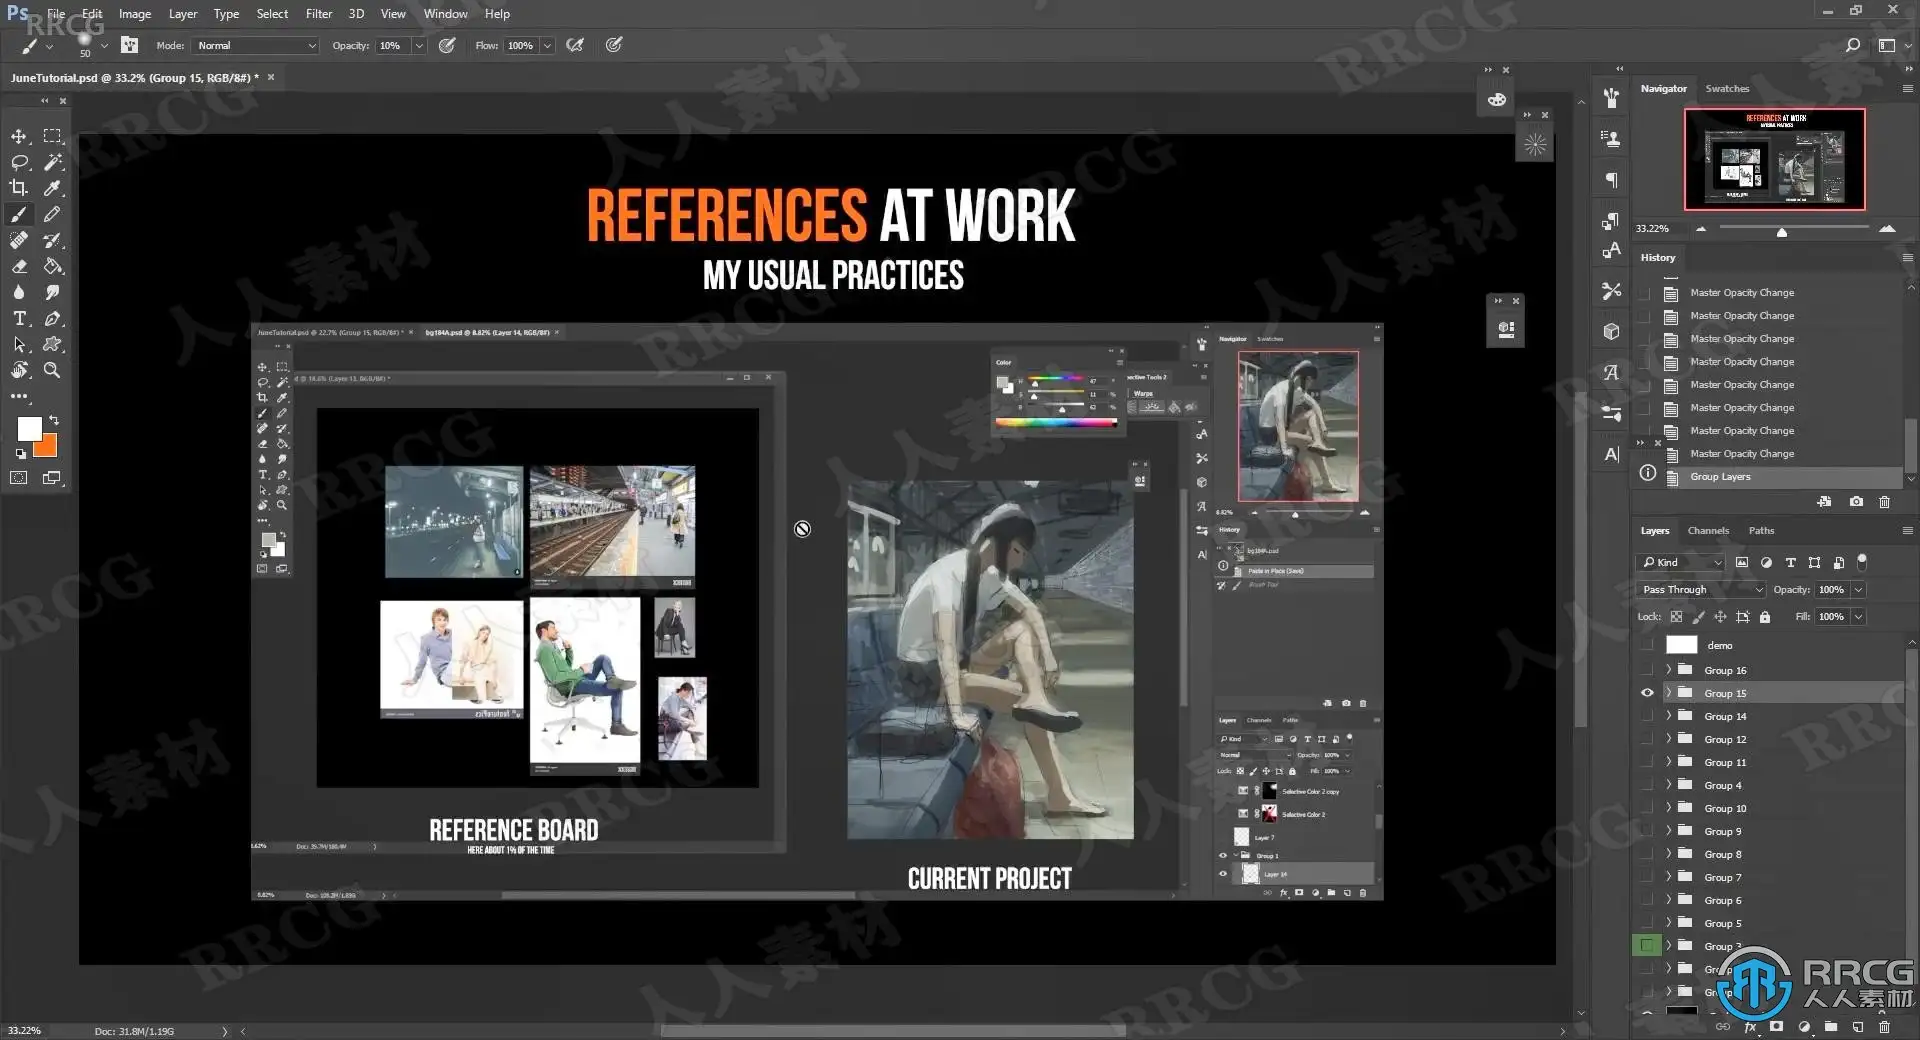
Task: Toggle pressure for opacity in options bar
Action: coord(447,45)
